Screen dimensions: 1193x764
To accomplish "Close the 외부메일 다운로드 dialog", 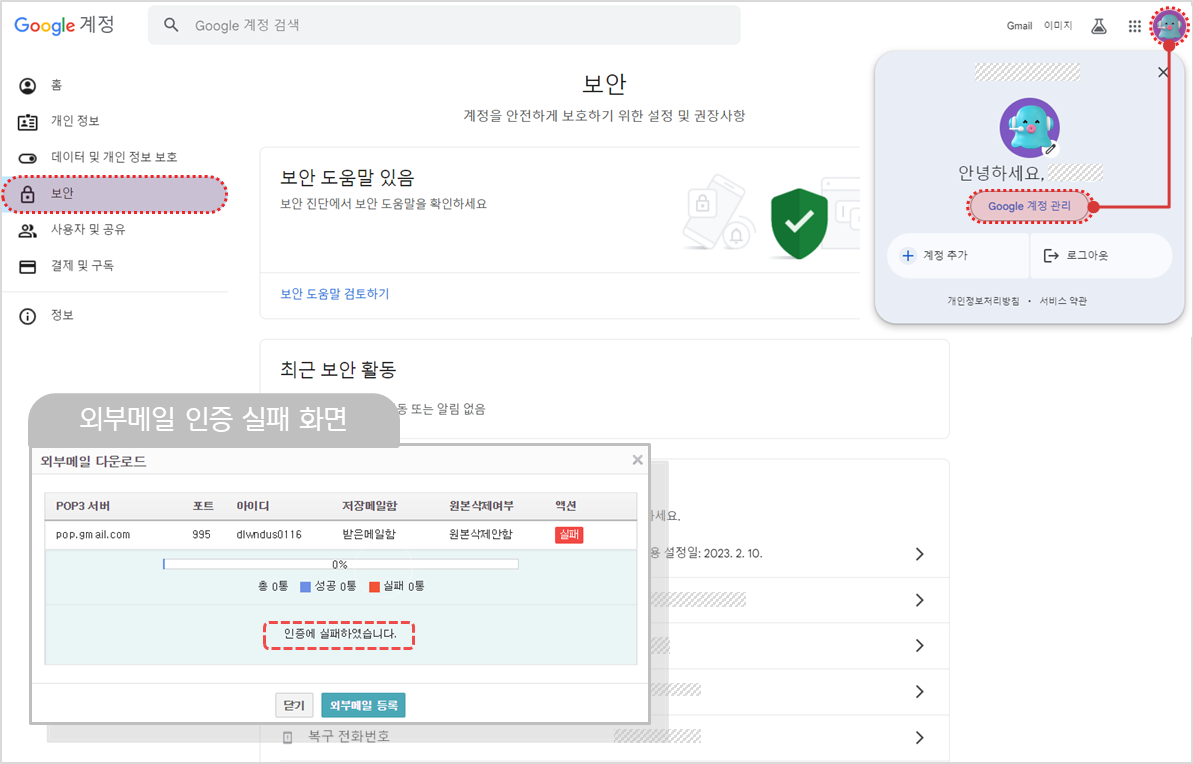I will pyautogui.click(x=637, y=460).
